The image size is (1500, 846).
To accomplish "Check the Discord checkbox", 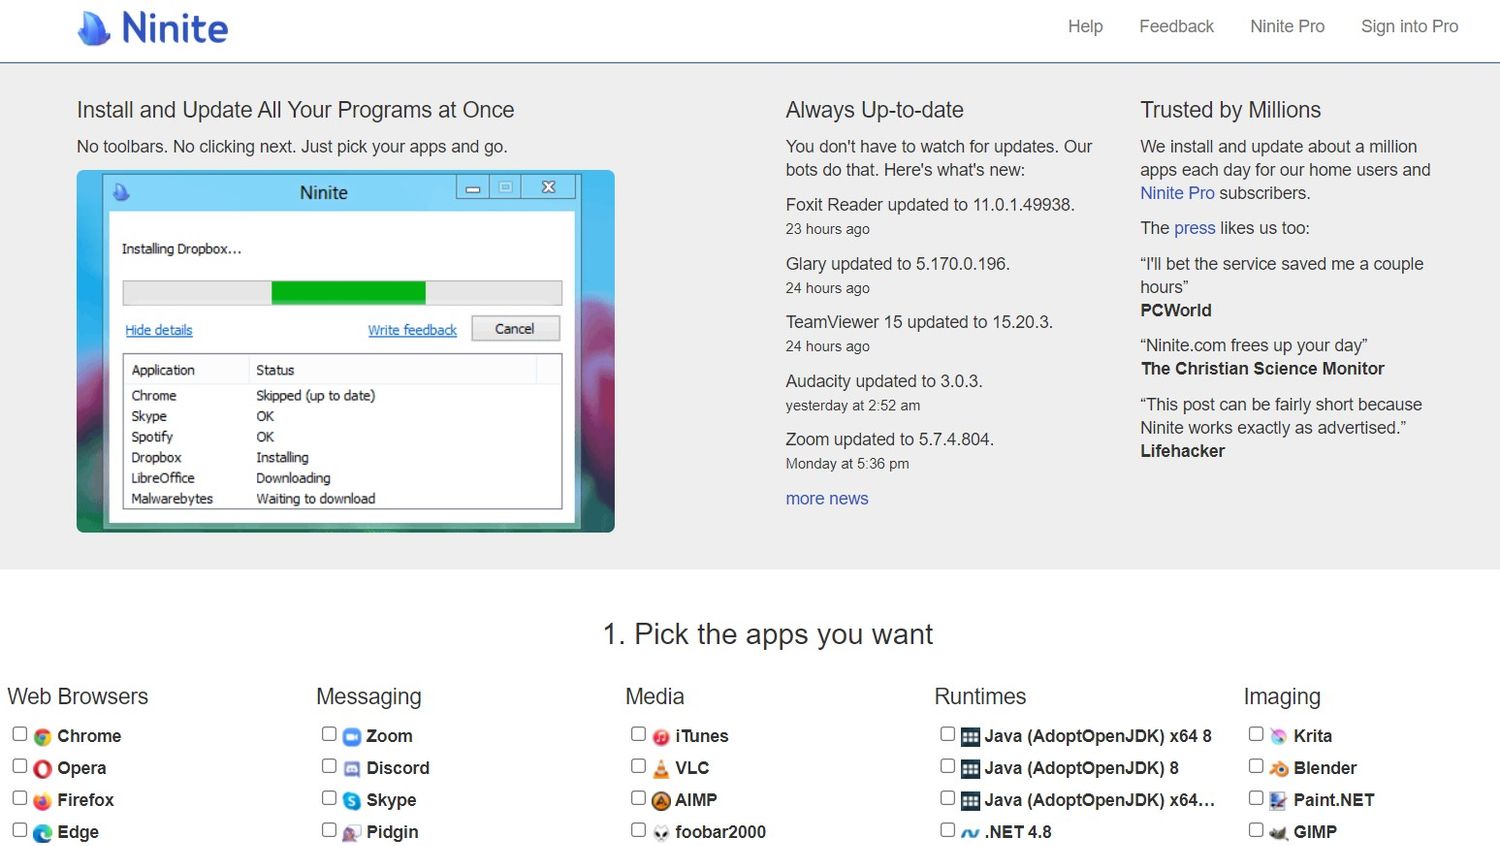I will point(328,766).
